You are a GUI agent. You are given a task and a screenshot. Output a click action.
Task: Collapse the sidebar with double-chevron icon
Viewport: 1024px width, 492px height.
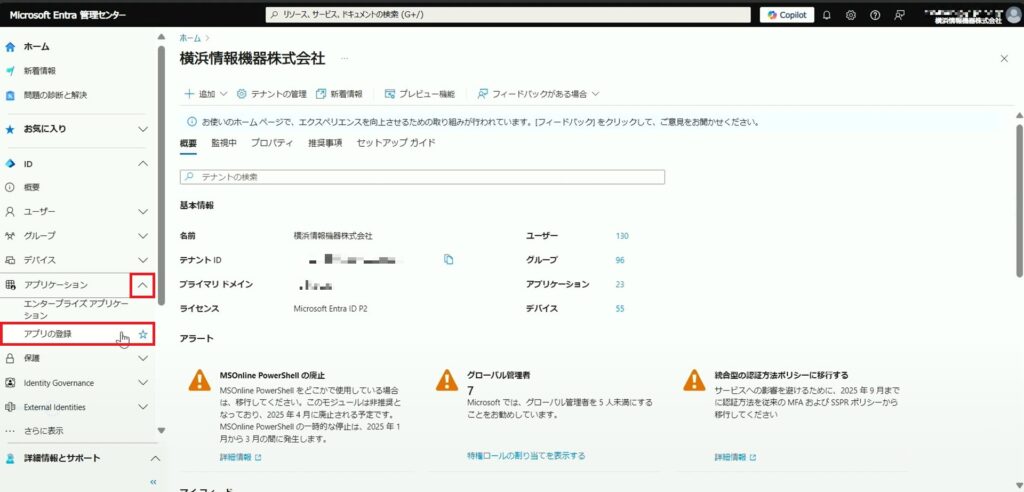[154, 482]
